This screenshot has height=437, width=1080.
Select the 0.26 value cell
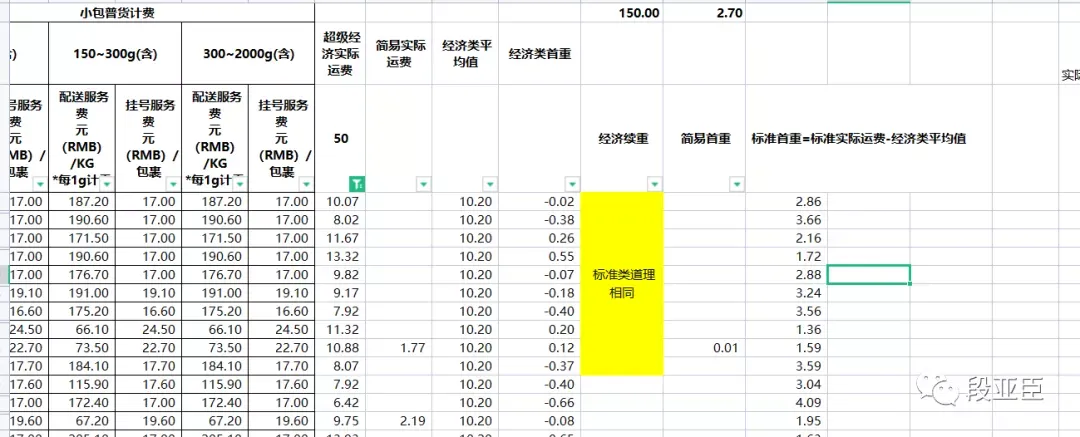click(x=540, y=238)
